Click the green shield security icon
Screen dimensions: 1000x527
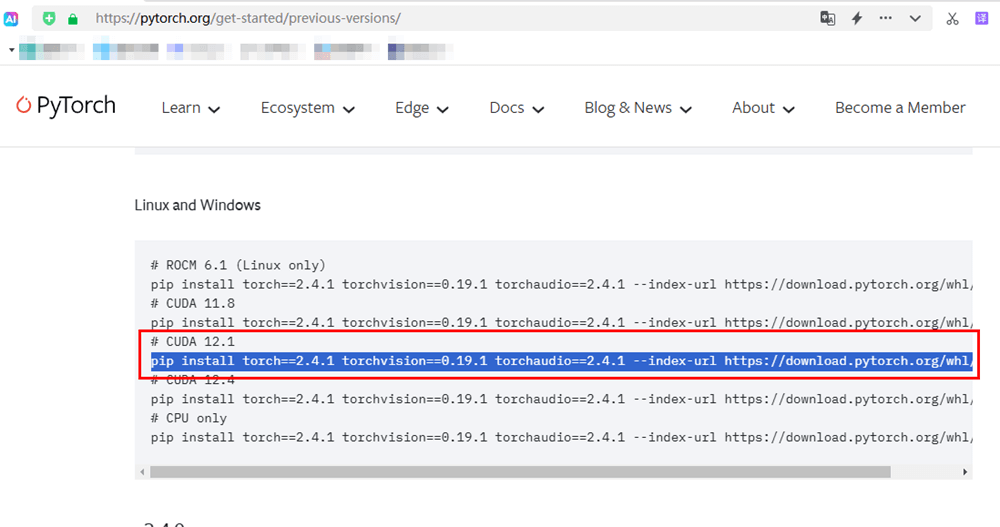point(50,18)
